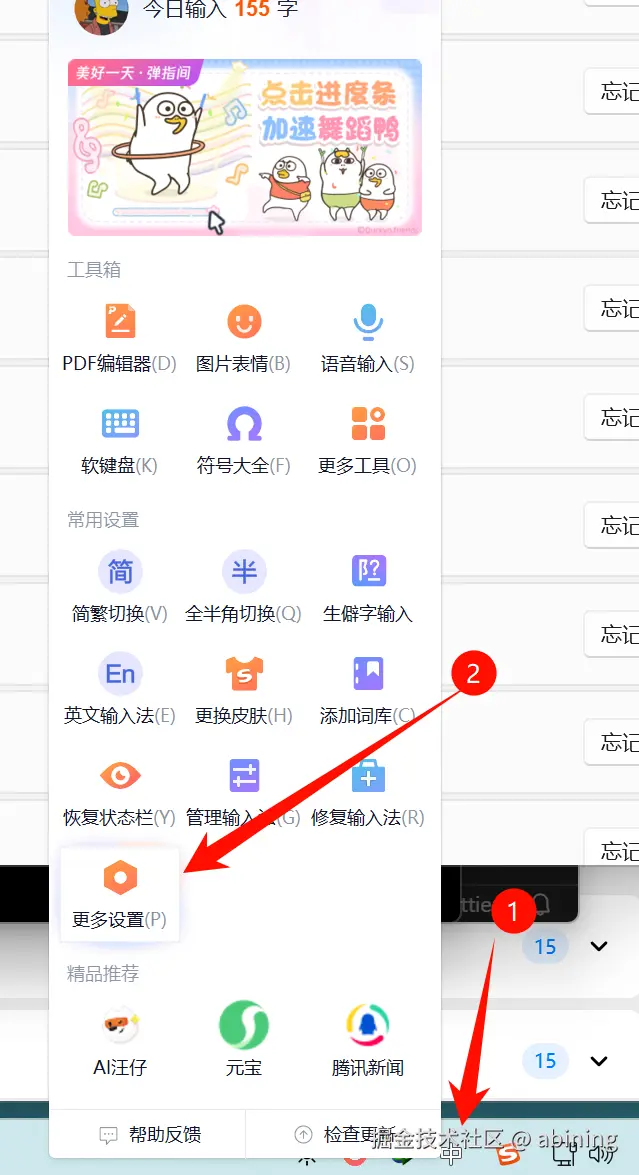Click the Sogou S tray icon
This screenshot has width=639, height=1175.
point(509,1156)
